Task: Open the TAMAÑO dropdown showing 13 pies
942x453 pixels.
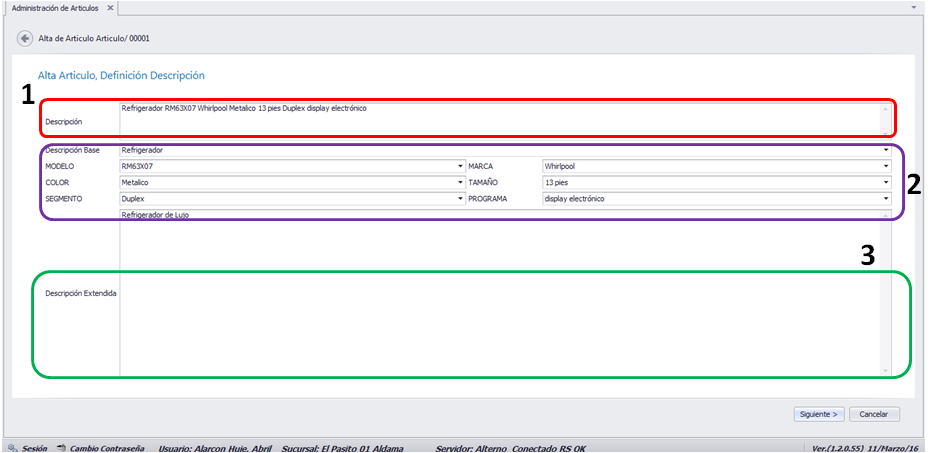Action: [x=886, y=183]
